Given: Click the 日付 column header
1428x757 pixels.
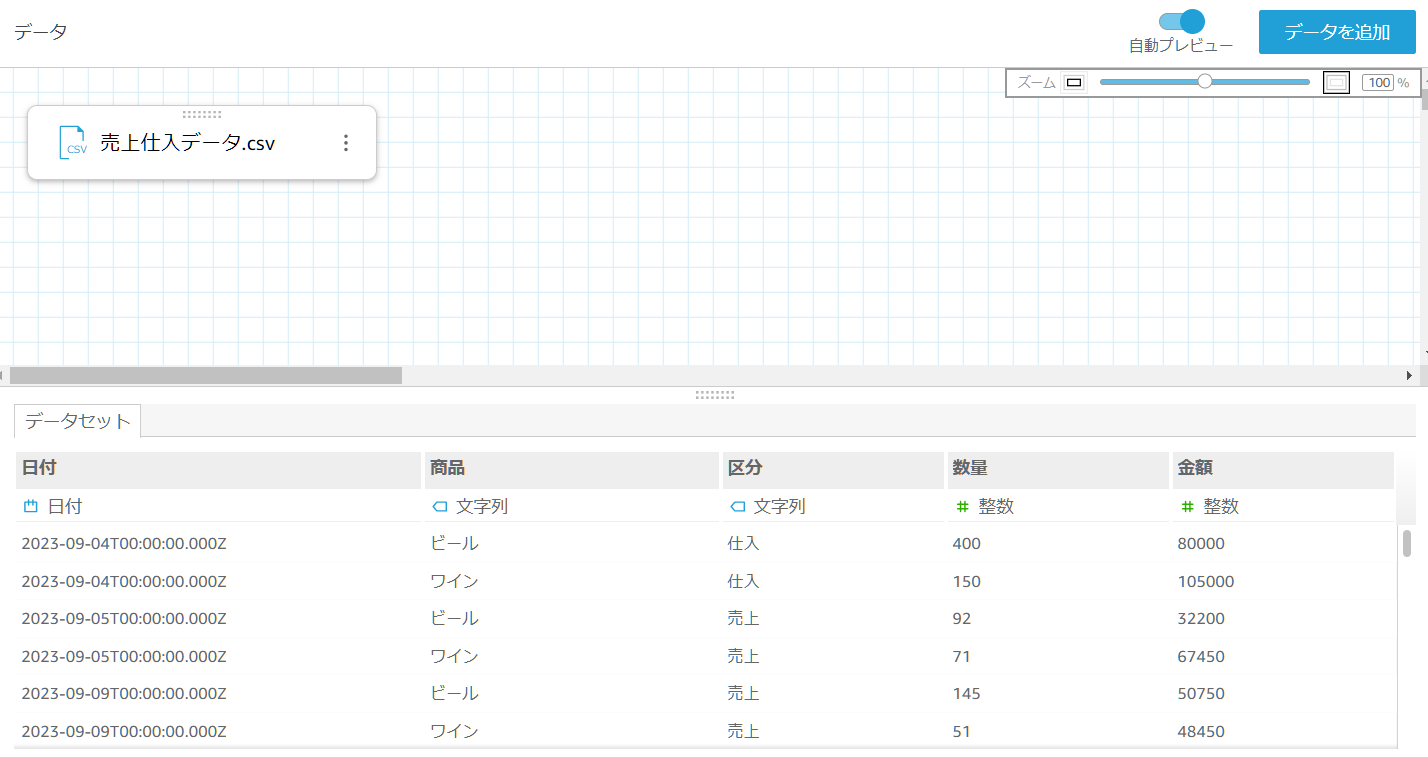Looking at the screenshot, I should pyautogui.click(x=218, y=469).
